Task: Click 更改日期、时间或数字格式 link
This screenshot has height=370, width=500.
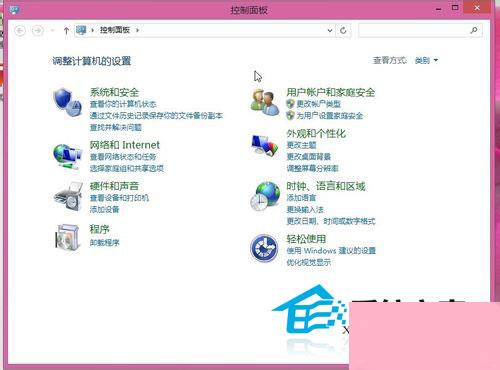Action: pyautogui.click(x=331, y=221)
